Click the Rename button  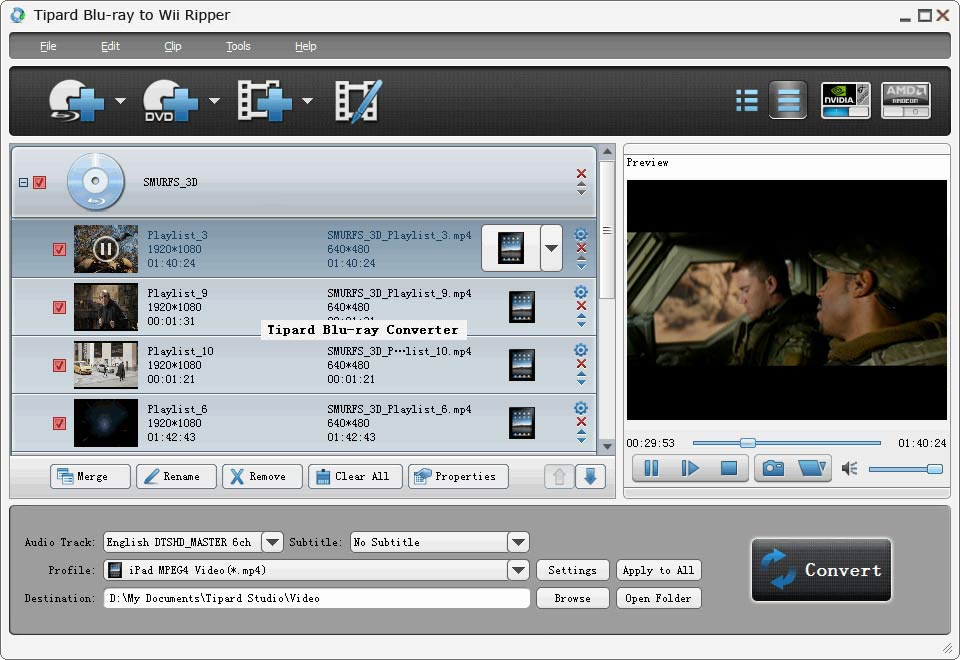click(176, 476)
